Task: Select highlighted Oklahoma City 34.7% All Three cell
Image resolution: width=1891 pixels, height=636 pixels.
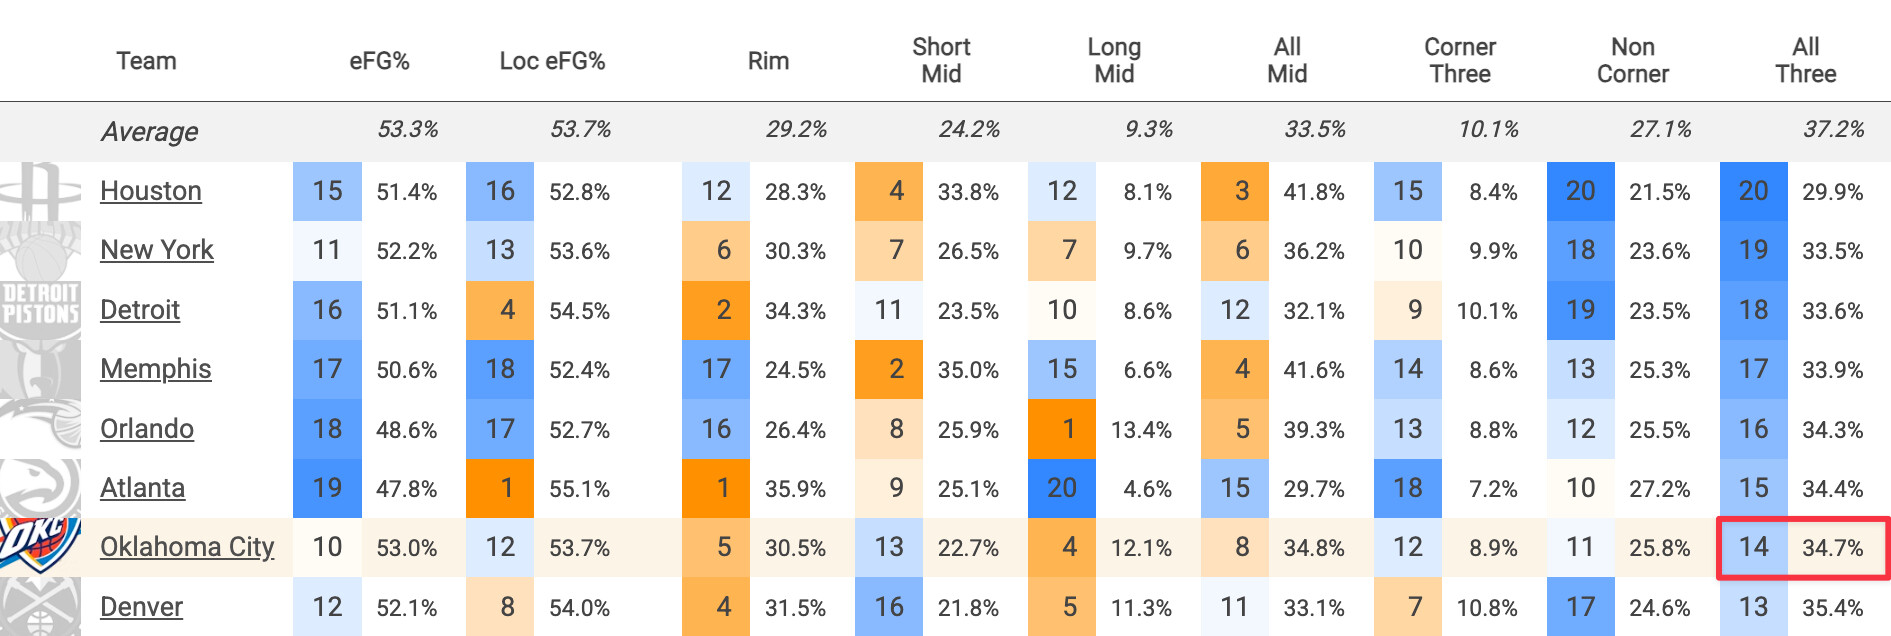Action: point(1804,548)
